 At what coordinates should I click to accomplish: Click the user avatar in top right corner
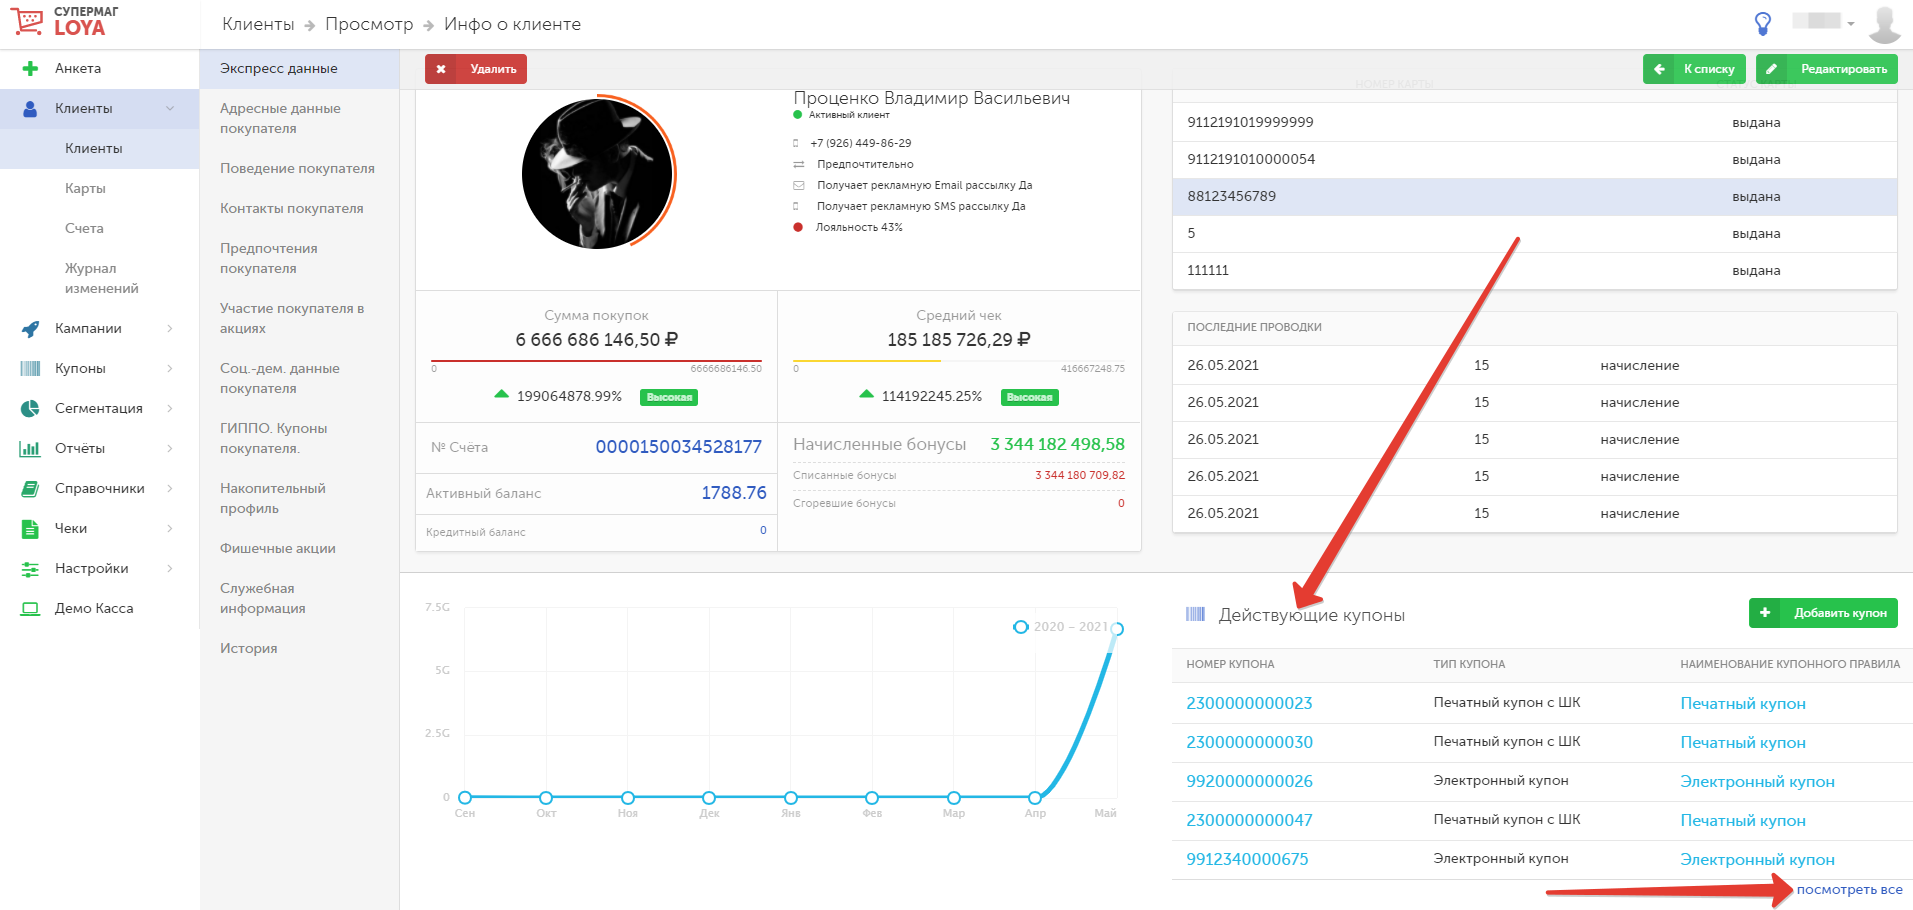pos(1884,24)
